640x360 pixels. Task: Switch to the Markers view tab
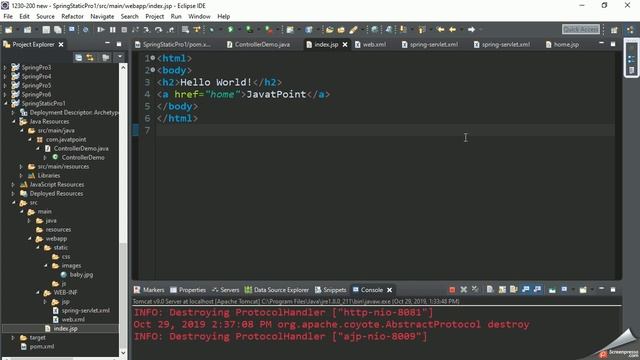149,290
